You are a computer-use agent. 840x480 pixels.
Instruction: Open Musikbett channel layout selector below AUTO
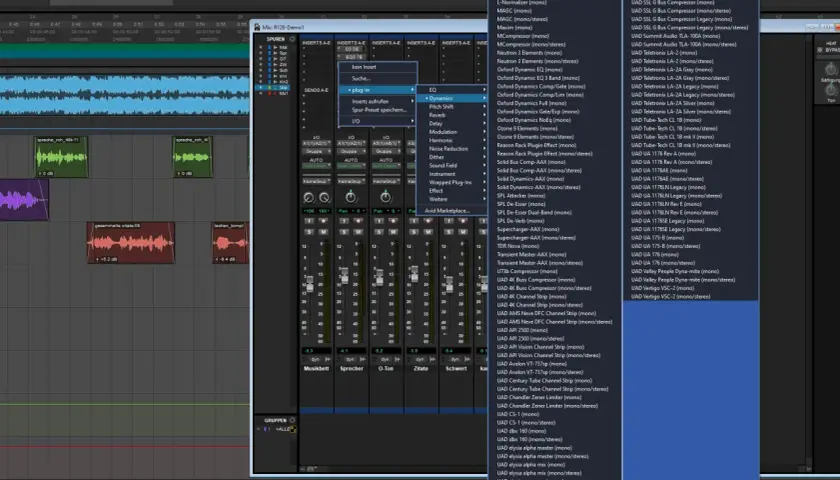316,182
